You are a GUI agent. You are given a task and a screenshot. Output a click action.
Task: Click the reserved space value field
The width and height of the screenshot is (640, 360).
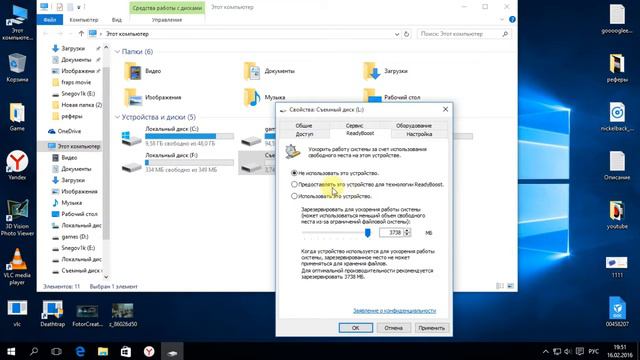coord(391,233)
